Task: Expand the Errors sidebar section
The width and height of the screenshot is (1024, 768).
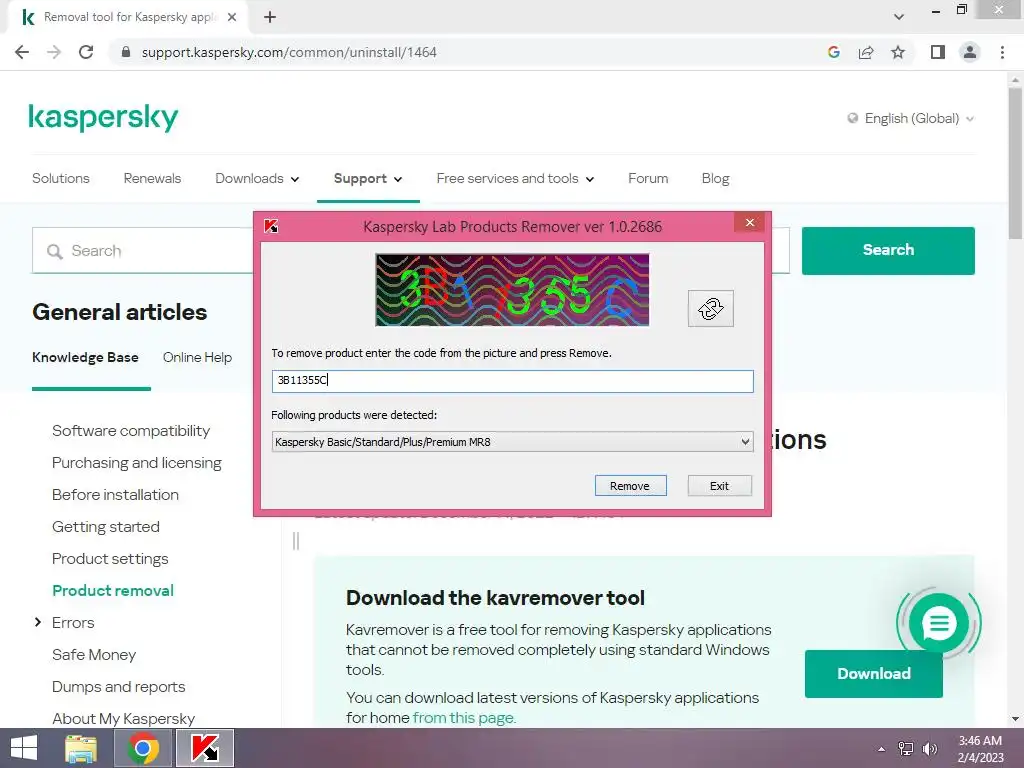Action: click(38, 622)
